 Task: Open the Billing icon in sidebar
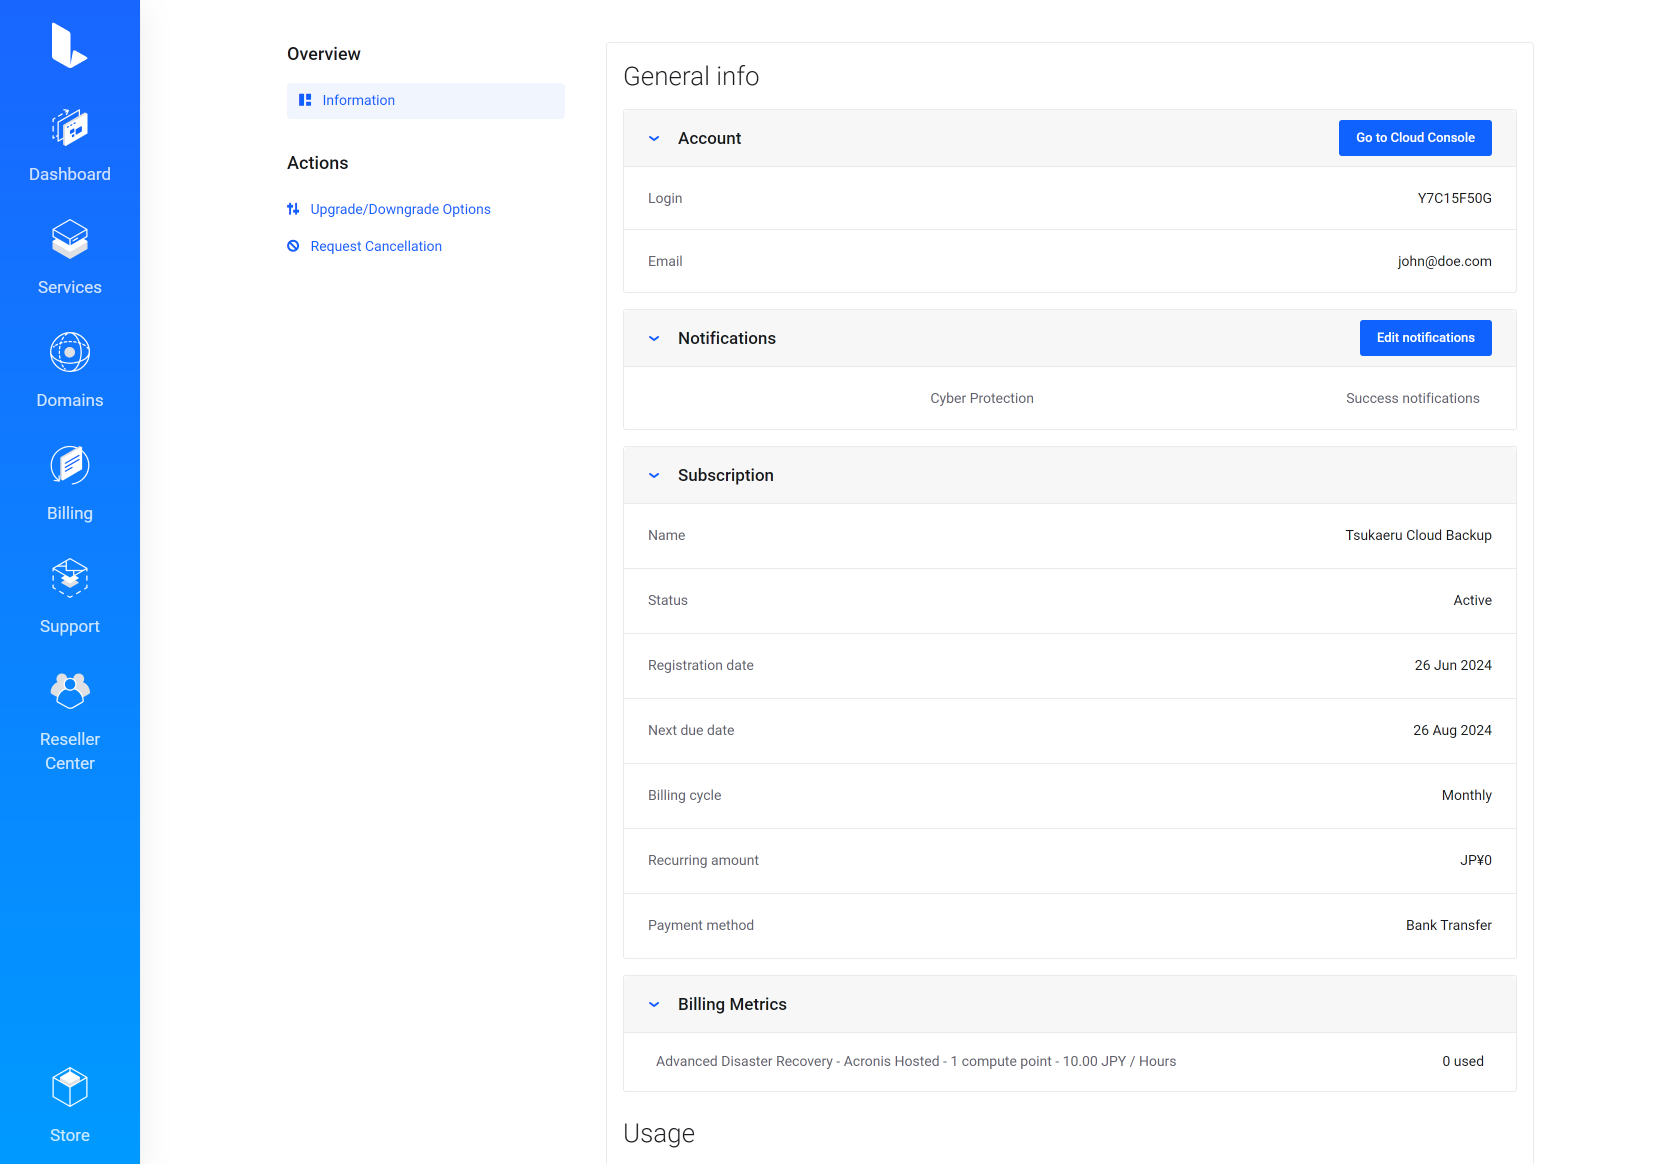(x=70, y=465)
